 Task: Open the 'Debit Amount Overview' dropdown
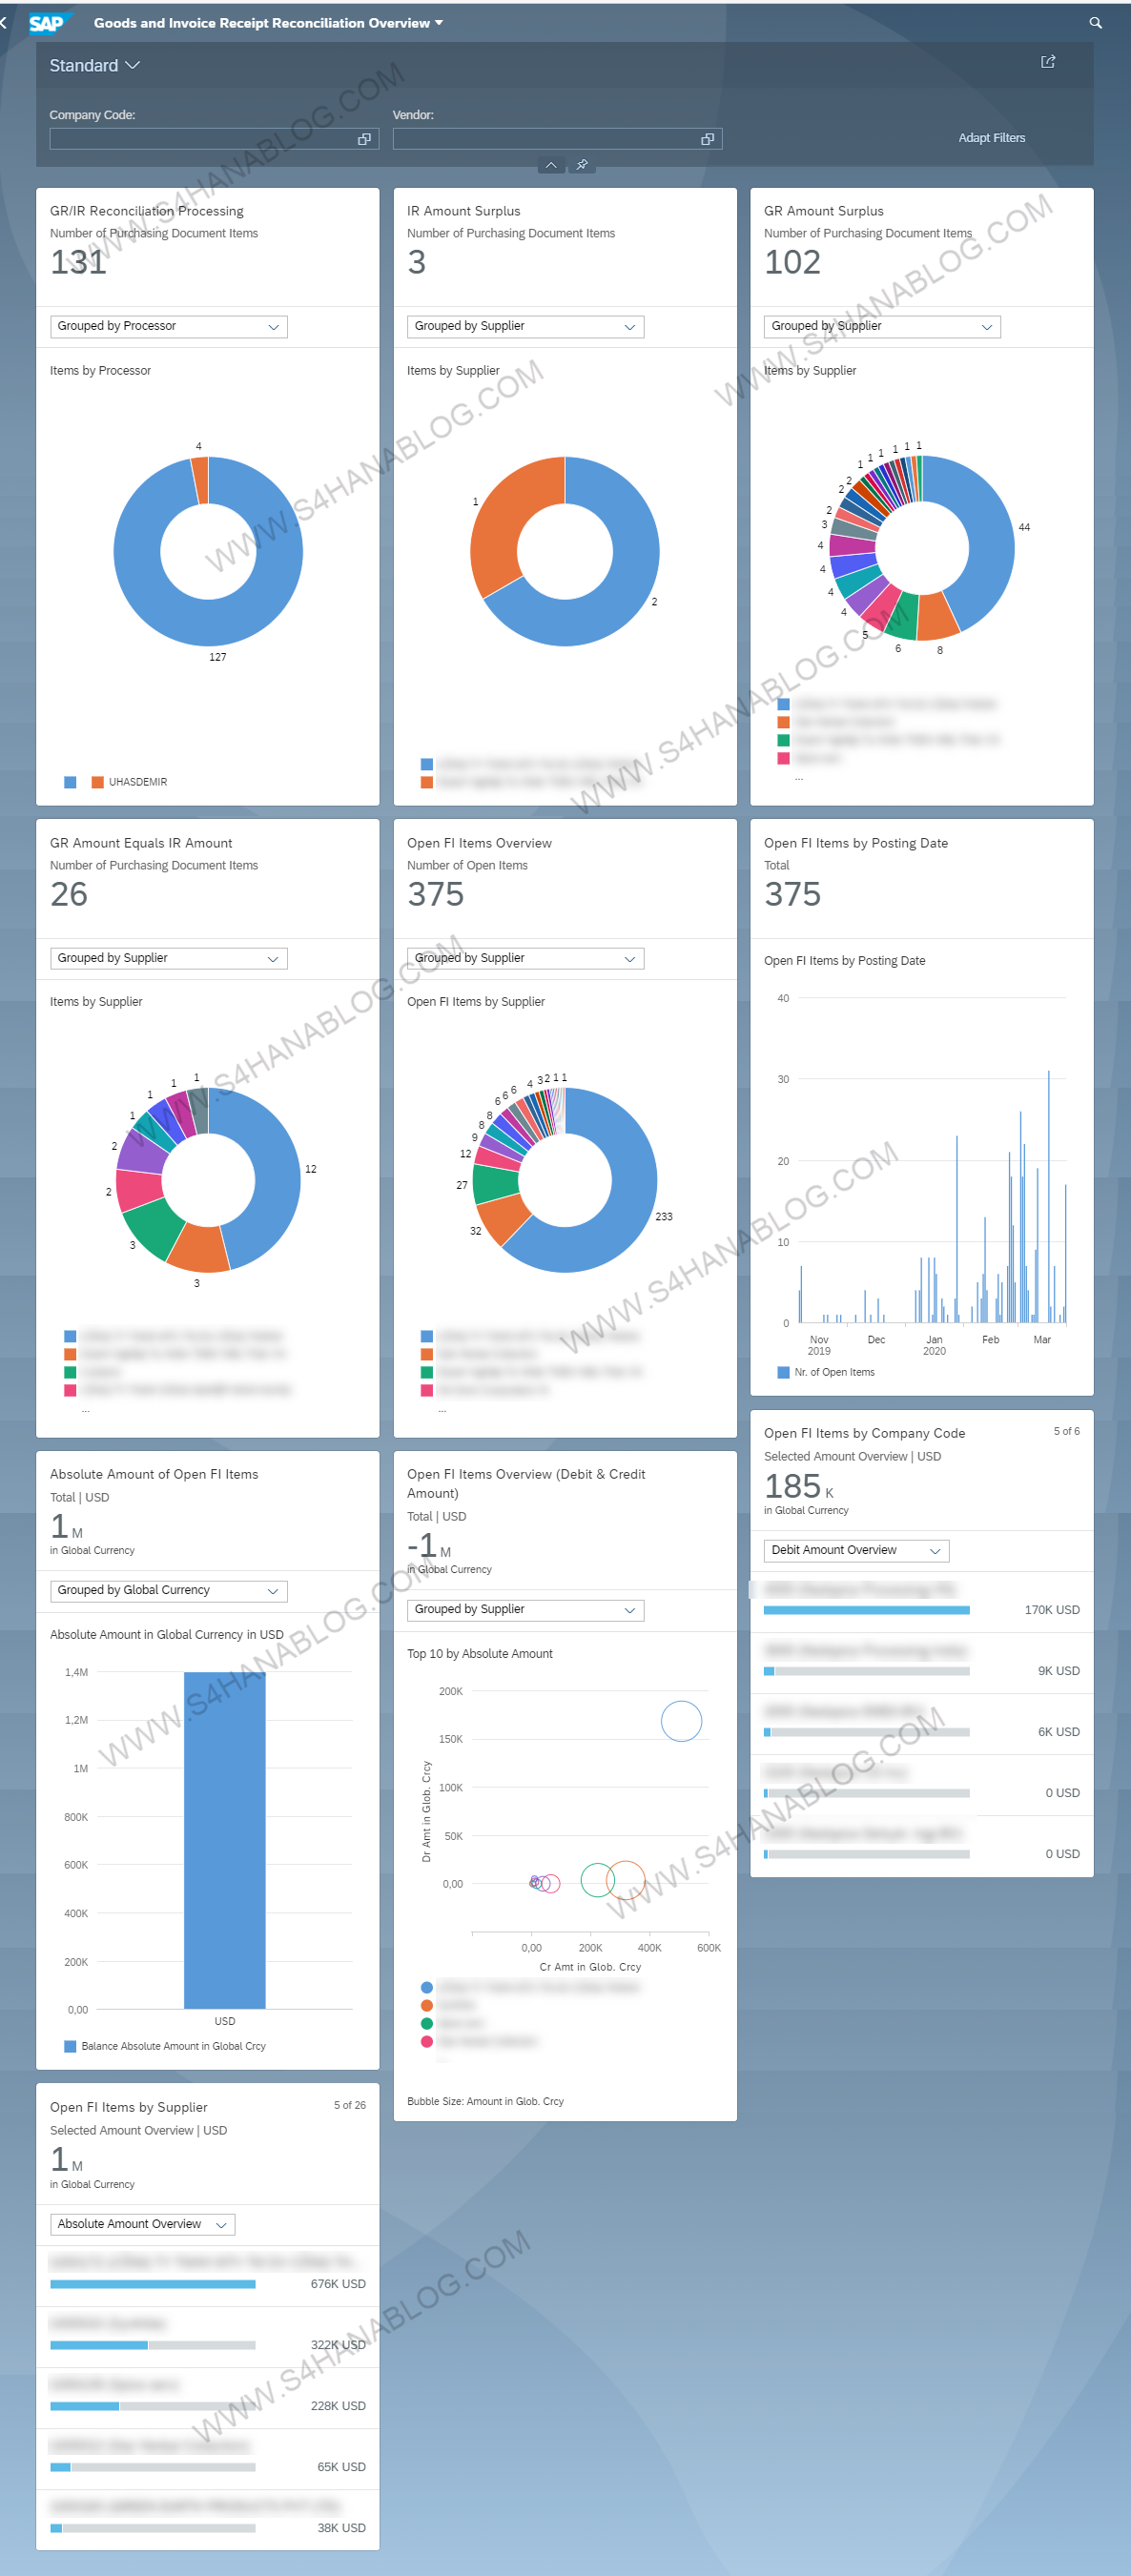[x=856, y=1550]
